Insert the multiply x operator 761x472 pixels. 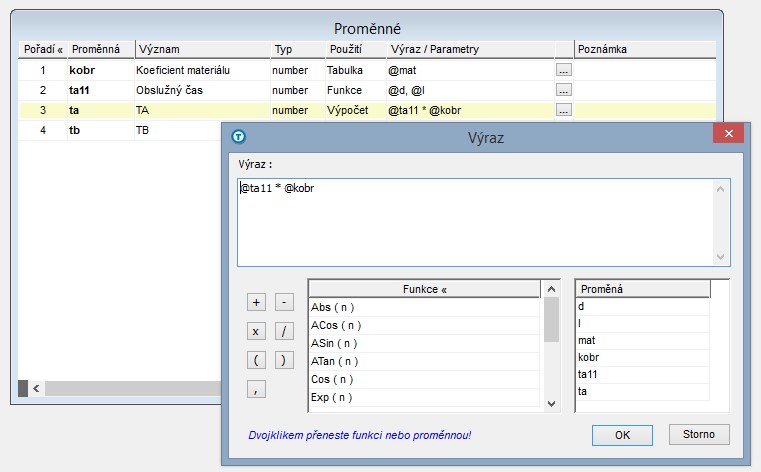pyautogui.click(x=256, y=331)
